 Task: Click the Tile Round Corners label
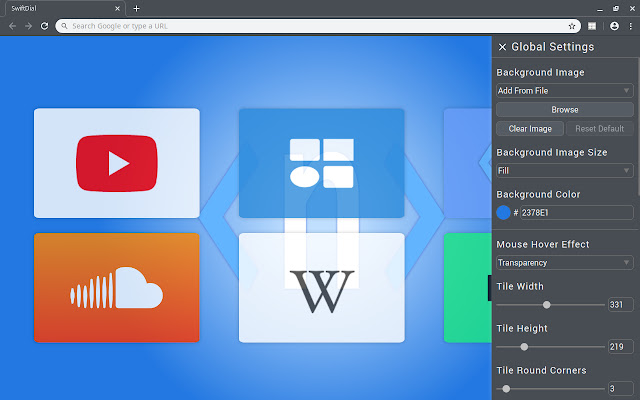(x=541, y=371)
